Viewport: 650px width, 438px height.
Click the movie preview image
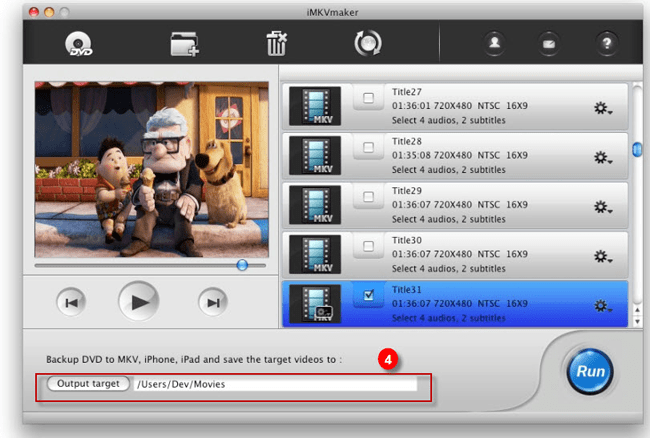tap(152, 169)
